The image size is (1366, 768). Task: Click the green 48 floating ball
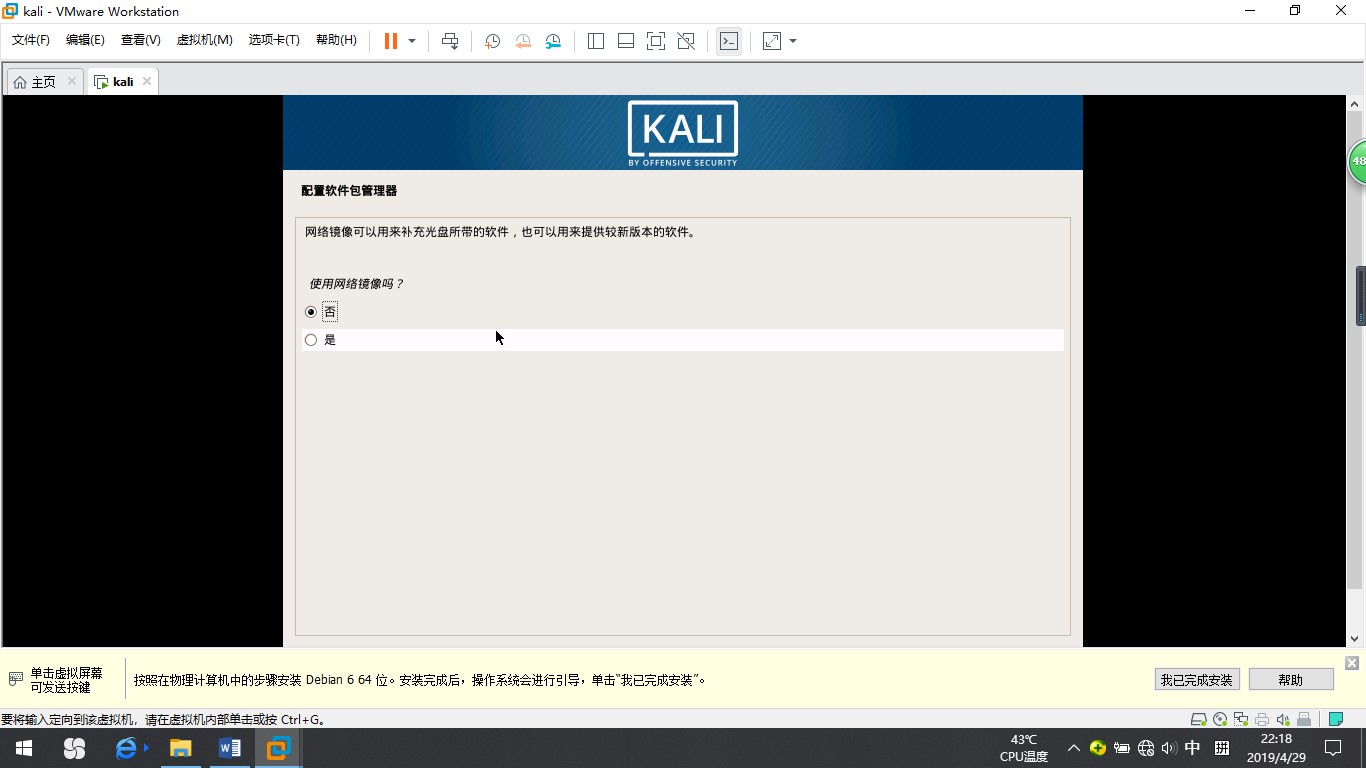point(1357,161)
